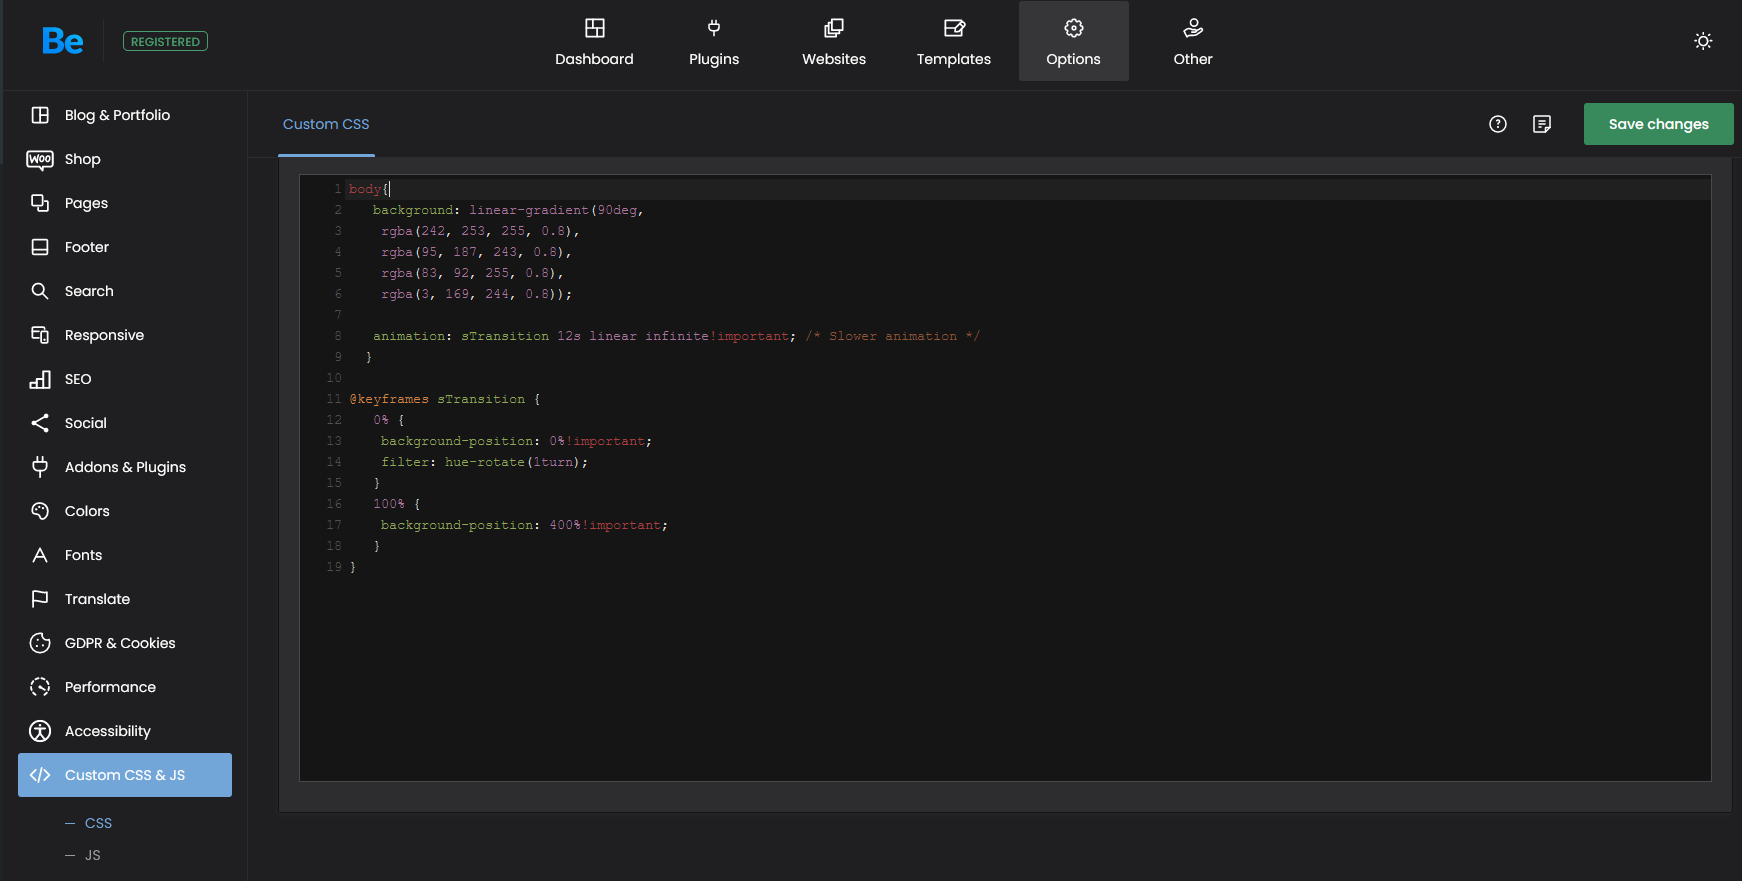Open Blog & Portfolio options
Image resolution: width=1742 pixels, height=881 pixels.
coord(125,115)
